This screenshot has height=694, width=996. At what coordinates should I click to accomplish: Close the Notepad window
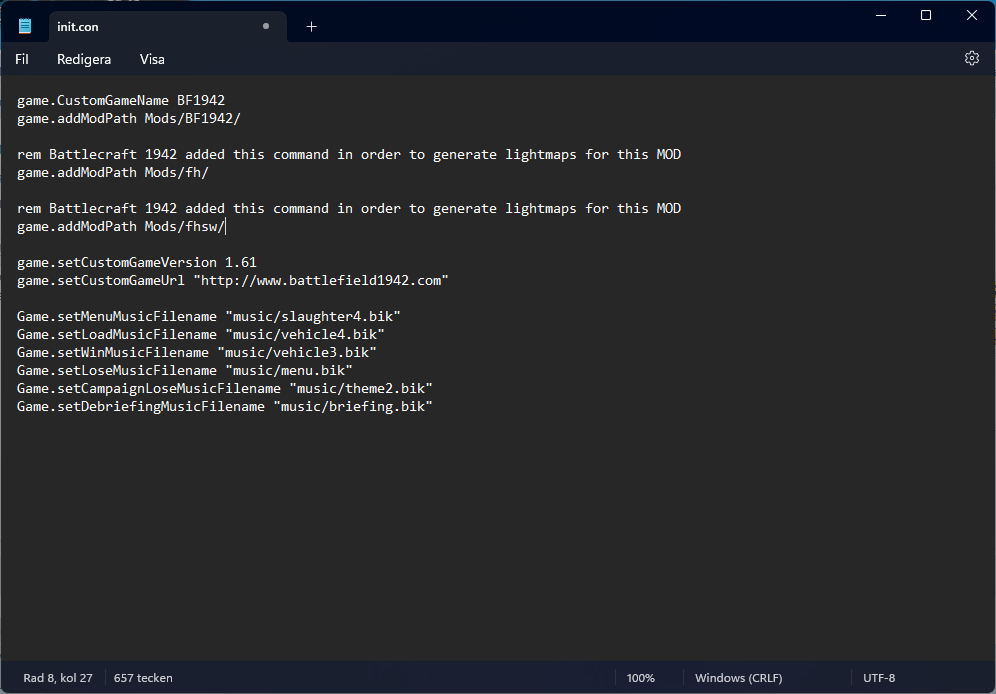click(x=971, y=15)
